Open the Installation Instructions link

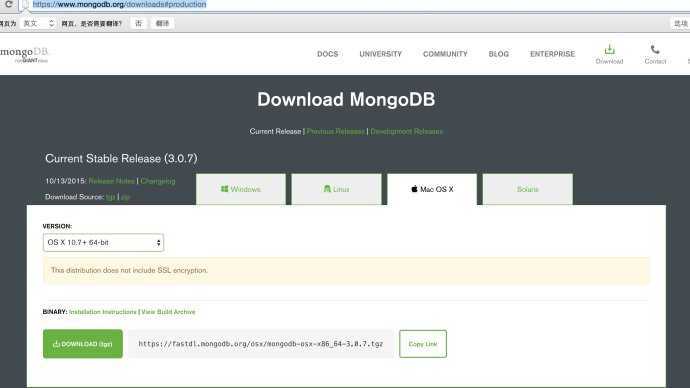pyautogui.click(x=103, y=312)
